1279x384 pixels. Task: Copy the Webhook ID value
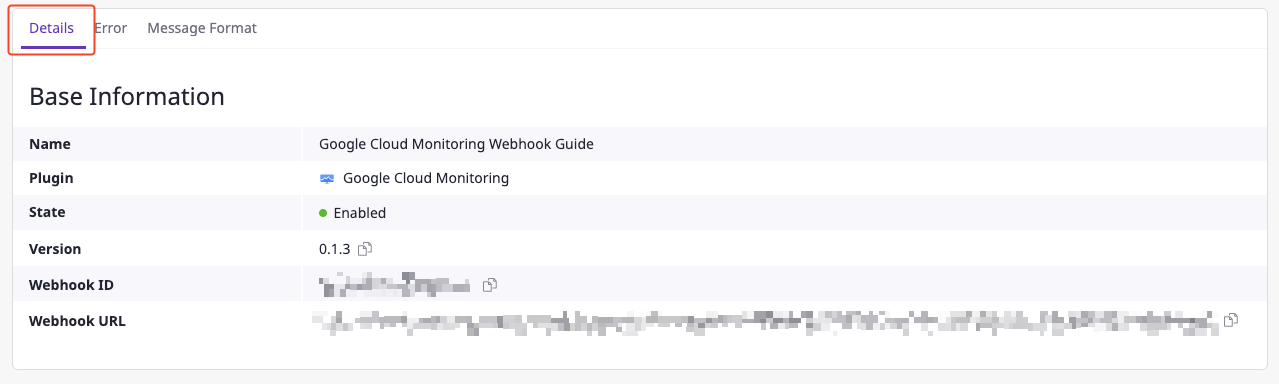(x=490, y=286)
